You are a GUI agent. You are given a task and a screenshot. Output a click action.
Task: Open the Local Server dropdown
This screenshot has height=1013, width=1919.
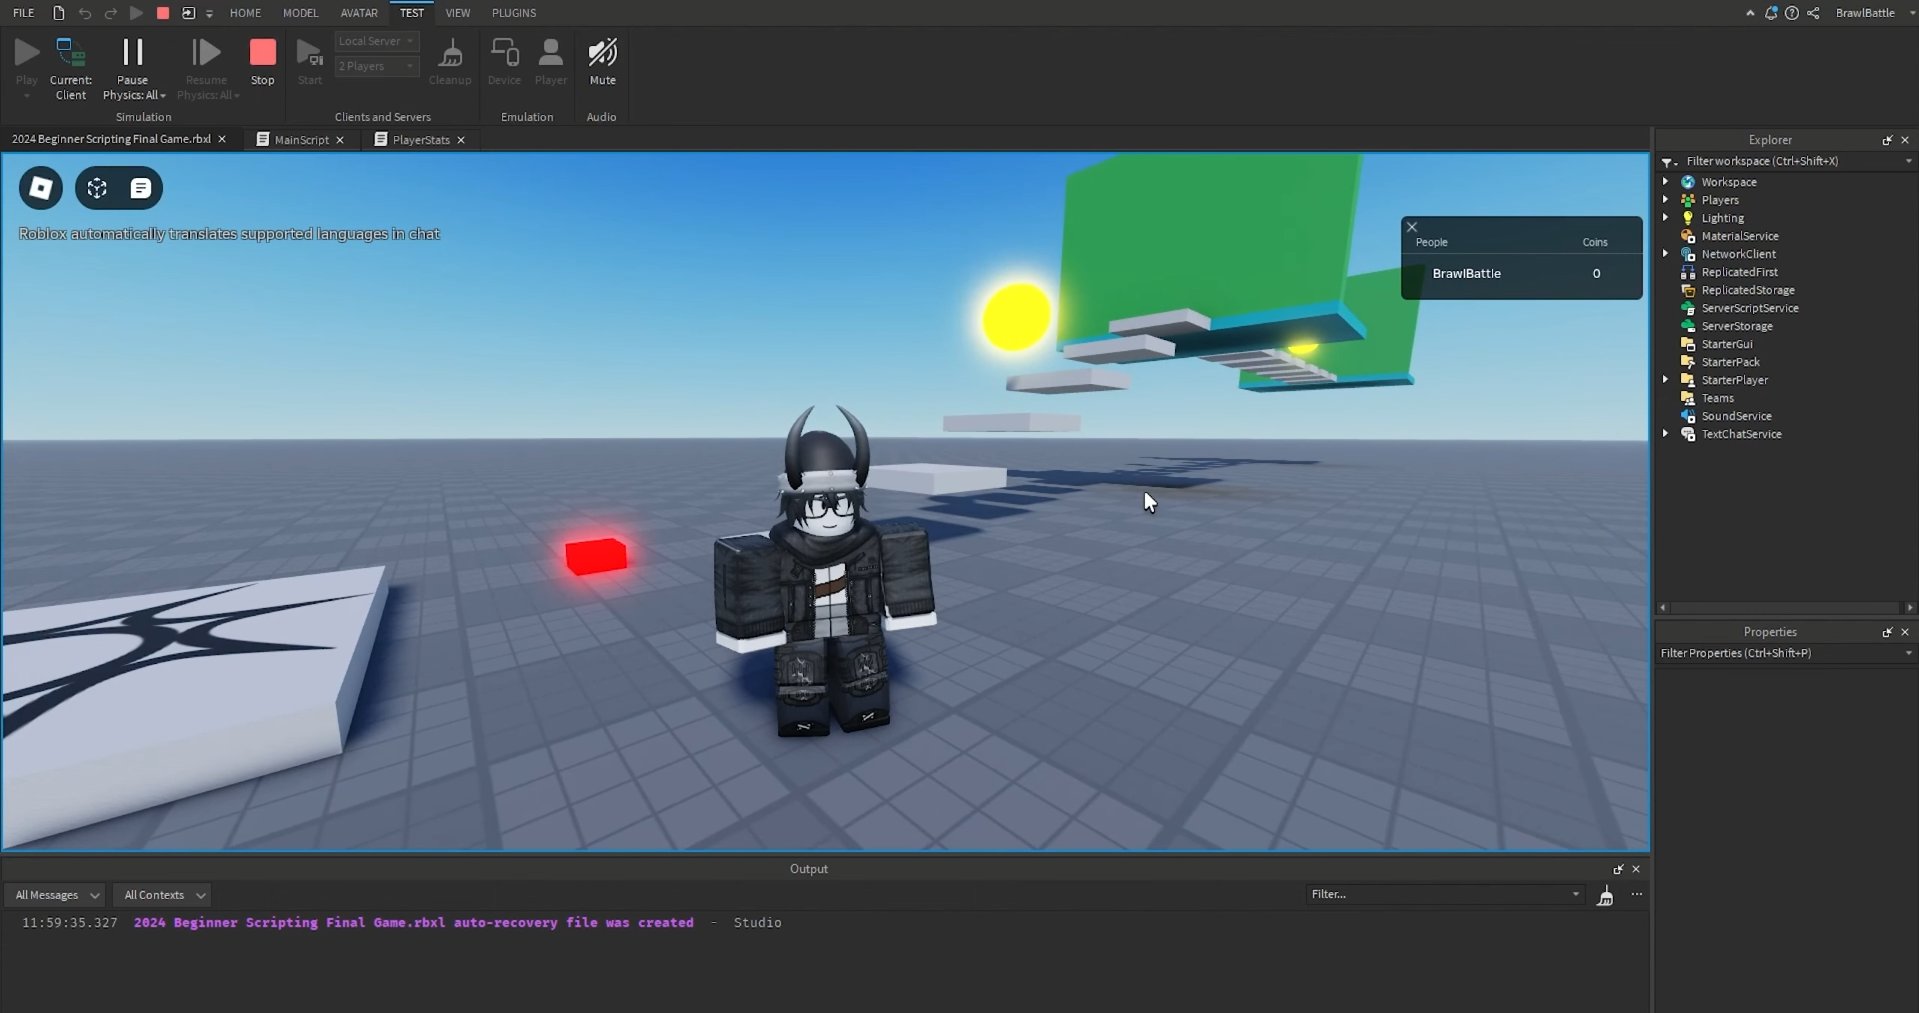point(376,41)
